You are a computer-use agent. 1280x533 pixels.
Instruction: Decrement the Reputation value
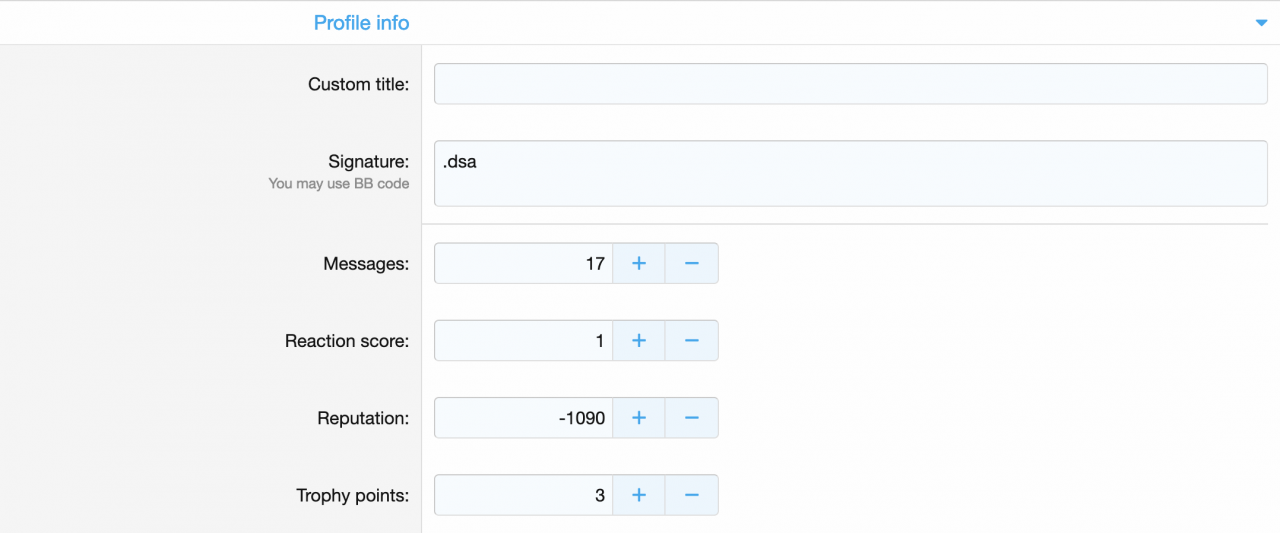click(x=691, y=418)
